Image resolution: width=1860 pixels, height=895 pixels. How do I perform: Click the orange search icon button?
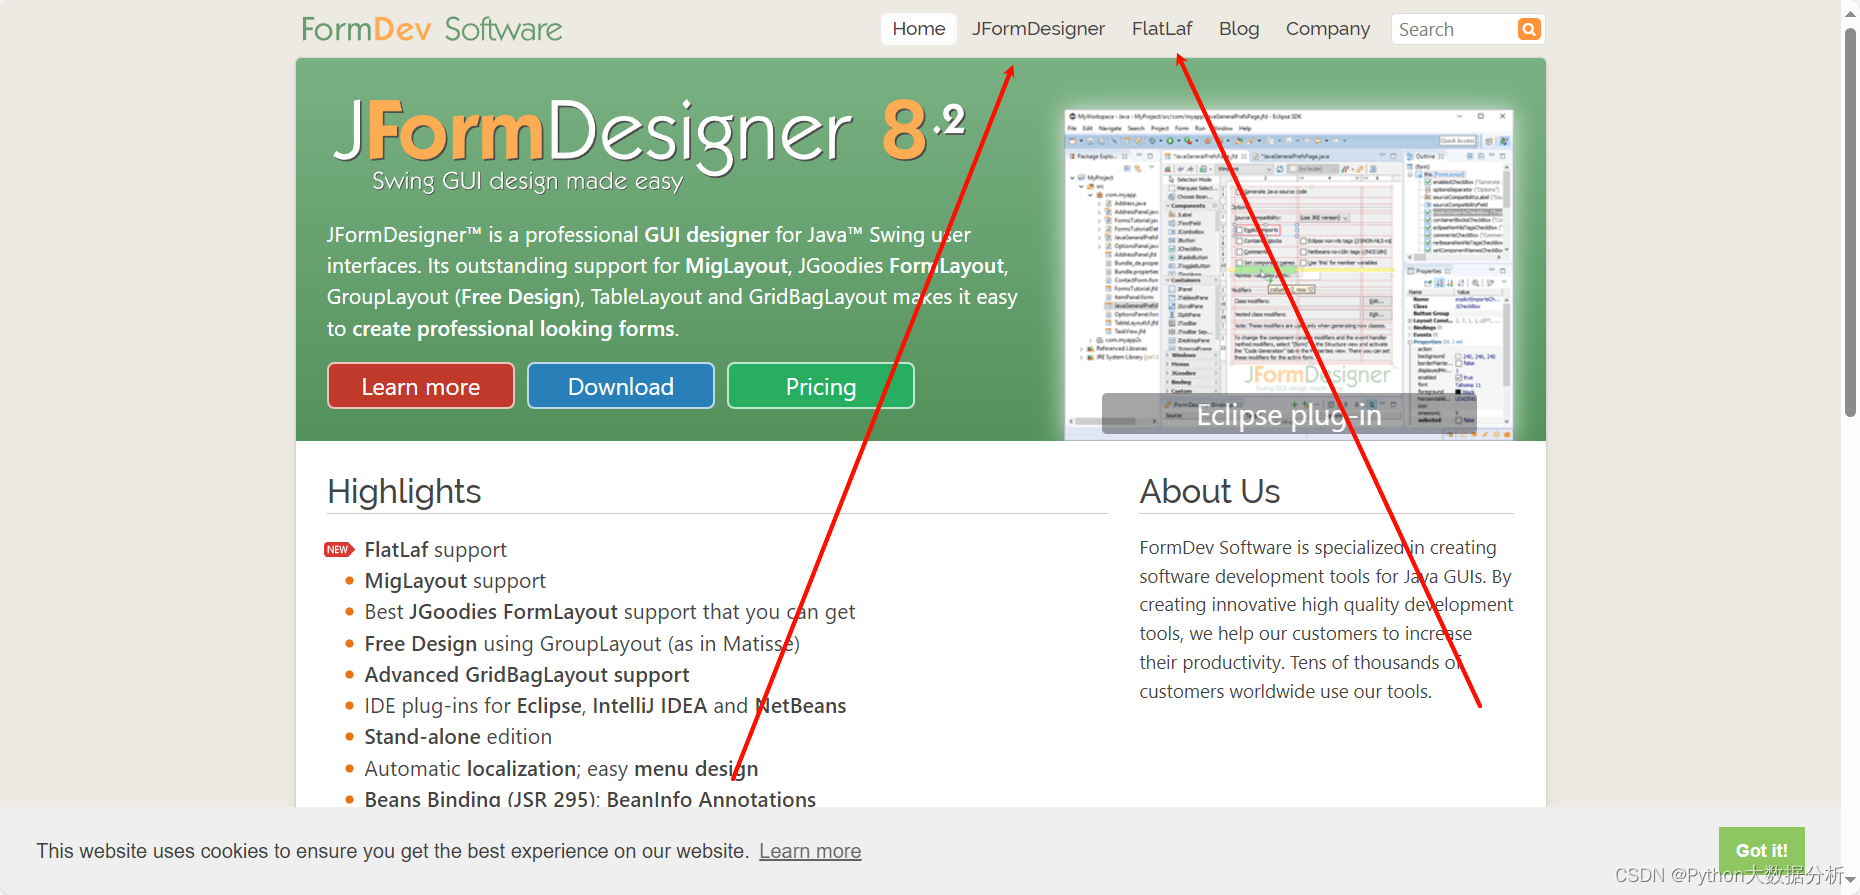(1529, 29)
